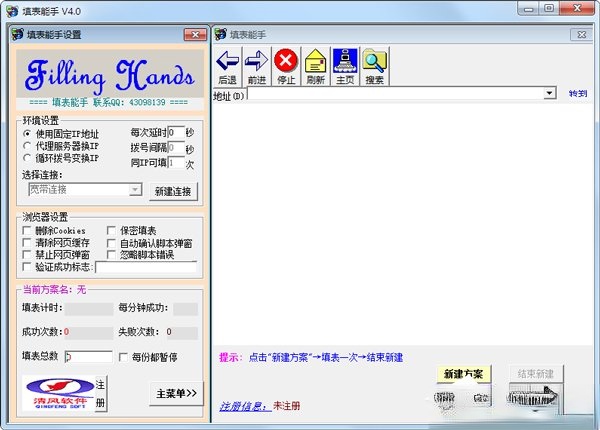Click the 主菜单>> button
Screen dimensions: 600x430
click(x=176, y=393)
